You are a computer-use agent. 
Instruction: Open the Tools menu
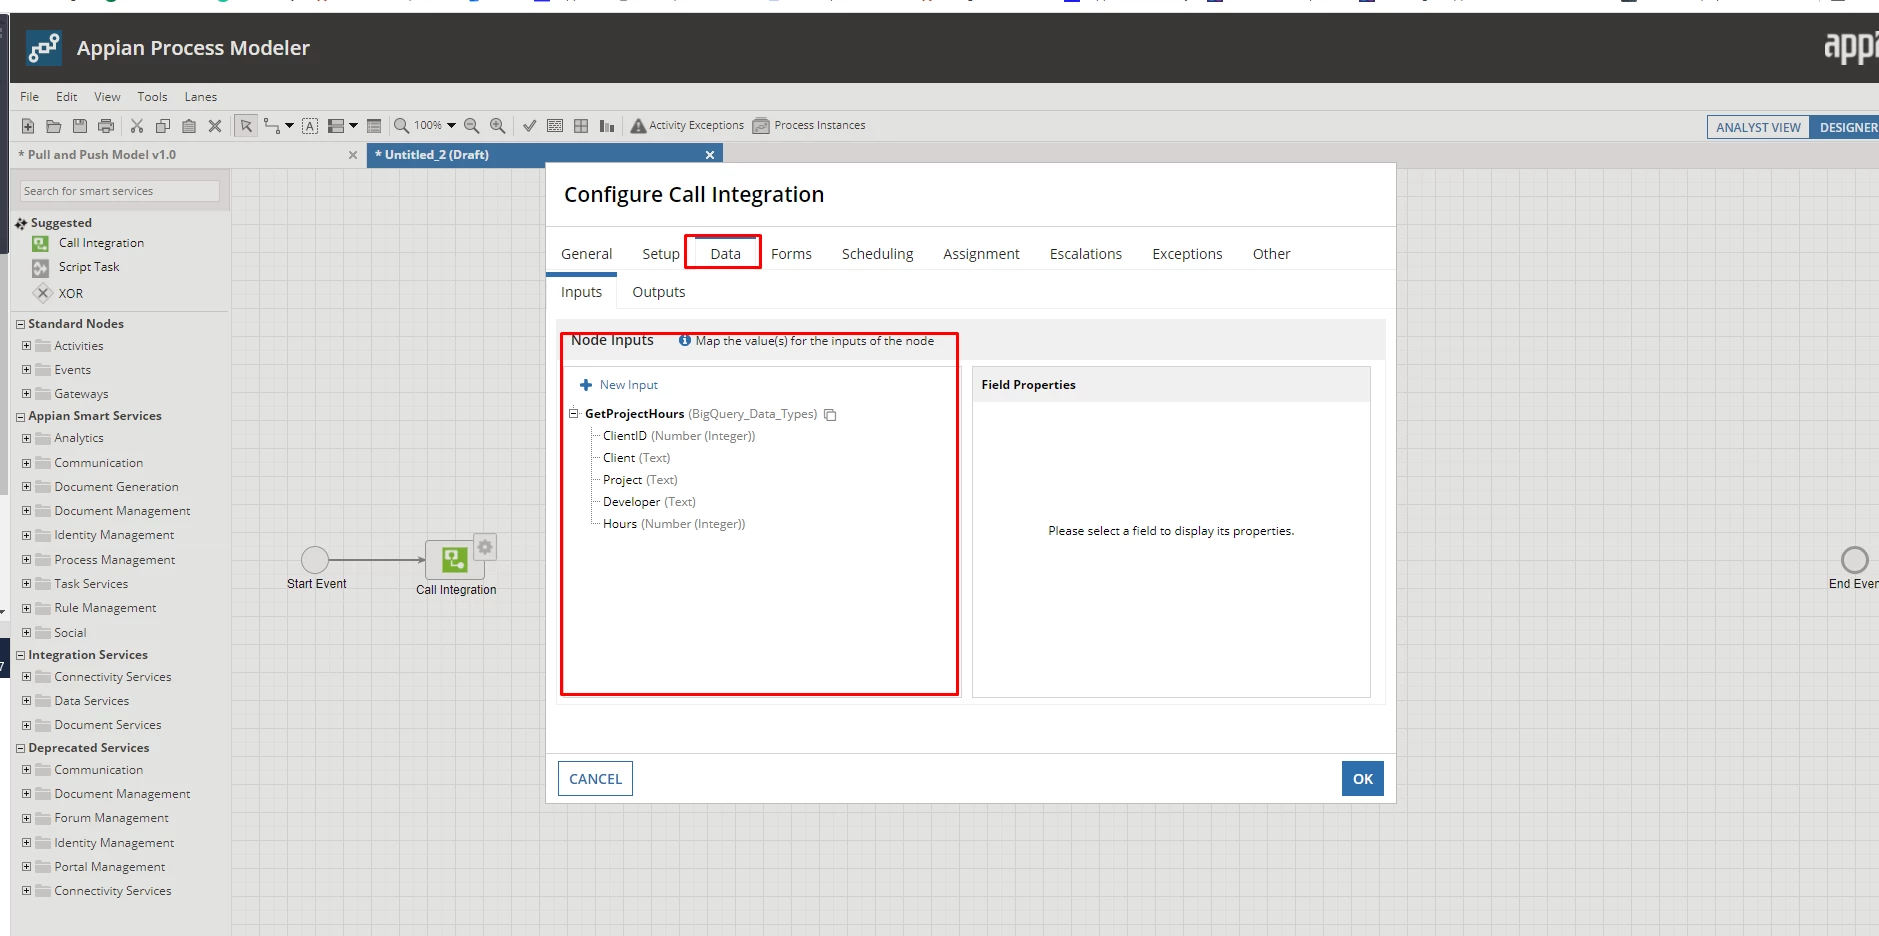pyautogui.click(x=153, y=97)
